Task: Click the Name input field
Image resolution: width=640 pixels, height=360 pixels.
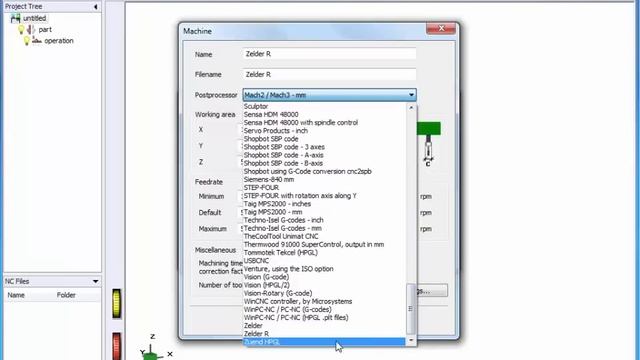Action: [x=329, y=54]
